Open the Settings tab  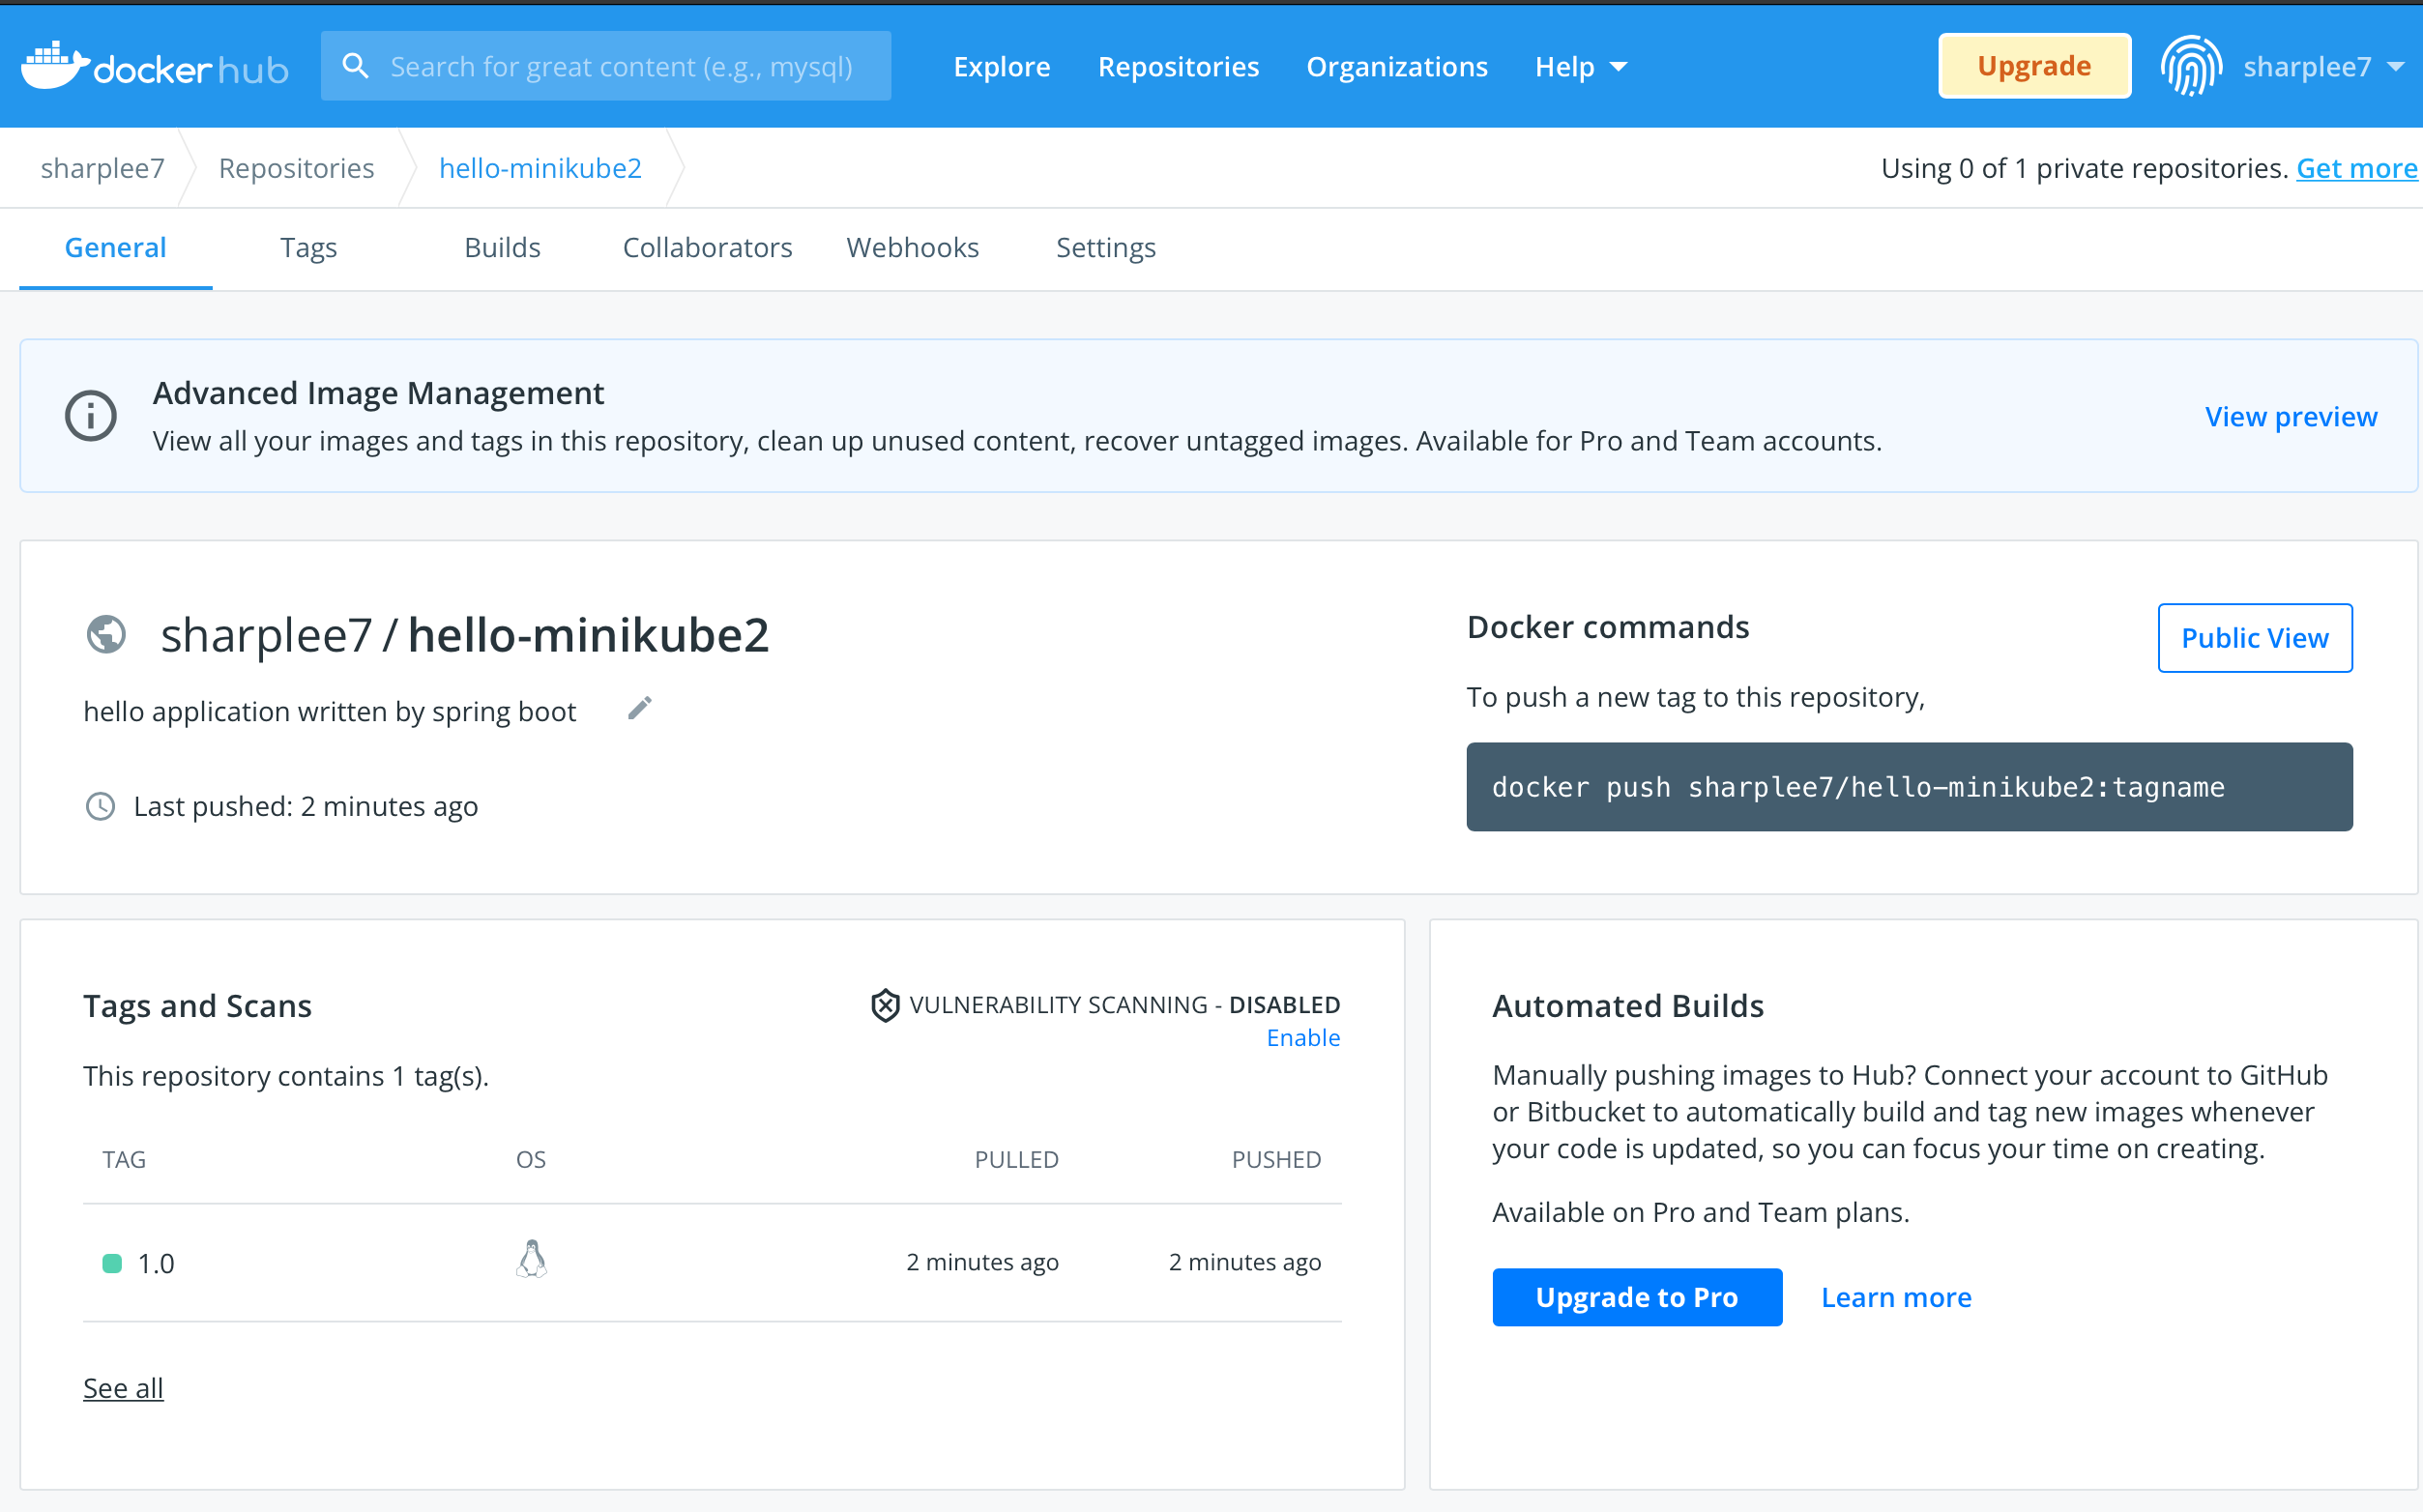(1105, 248)
